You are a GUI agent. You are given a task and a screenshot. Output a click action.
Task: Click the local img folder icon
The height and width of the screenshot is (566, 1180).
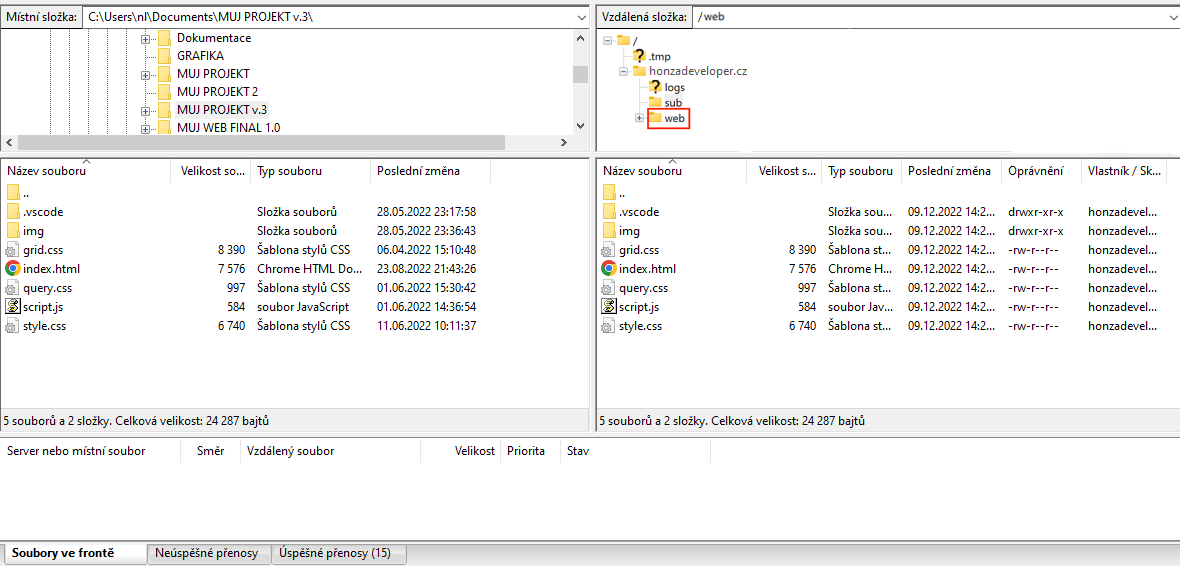[13, 231]
